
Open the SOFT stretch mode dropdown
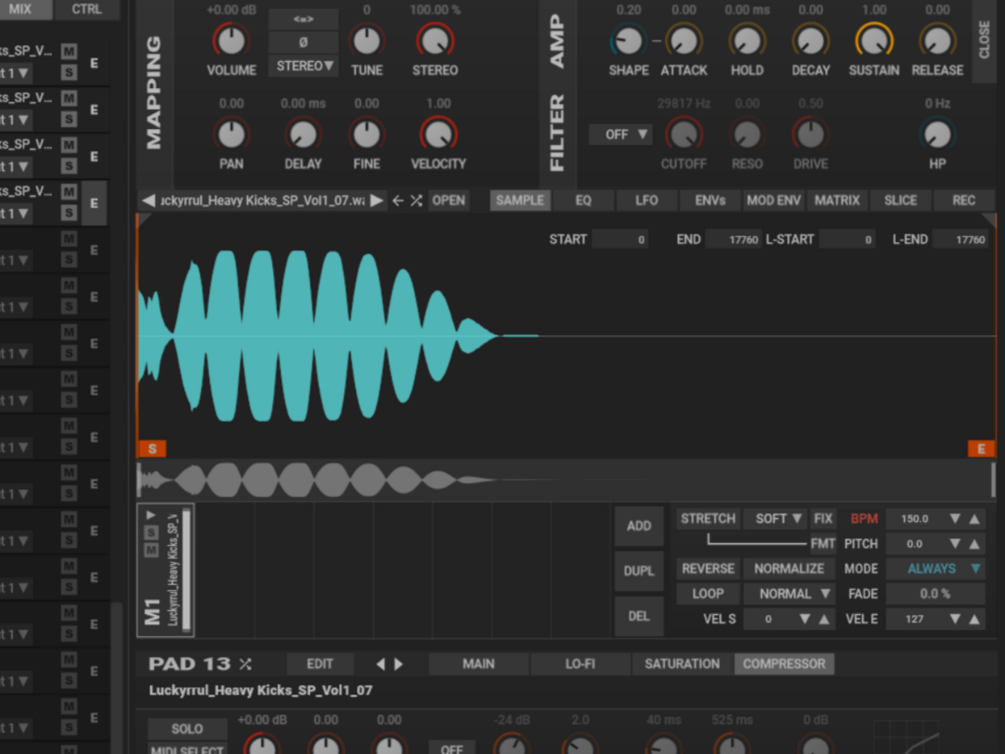pyautogui.click(x=776, y=519)
